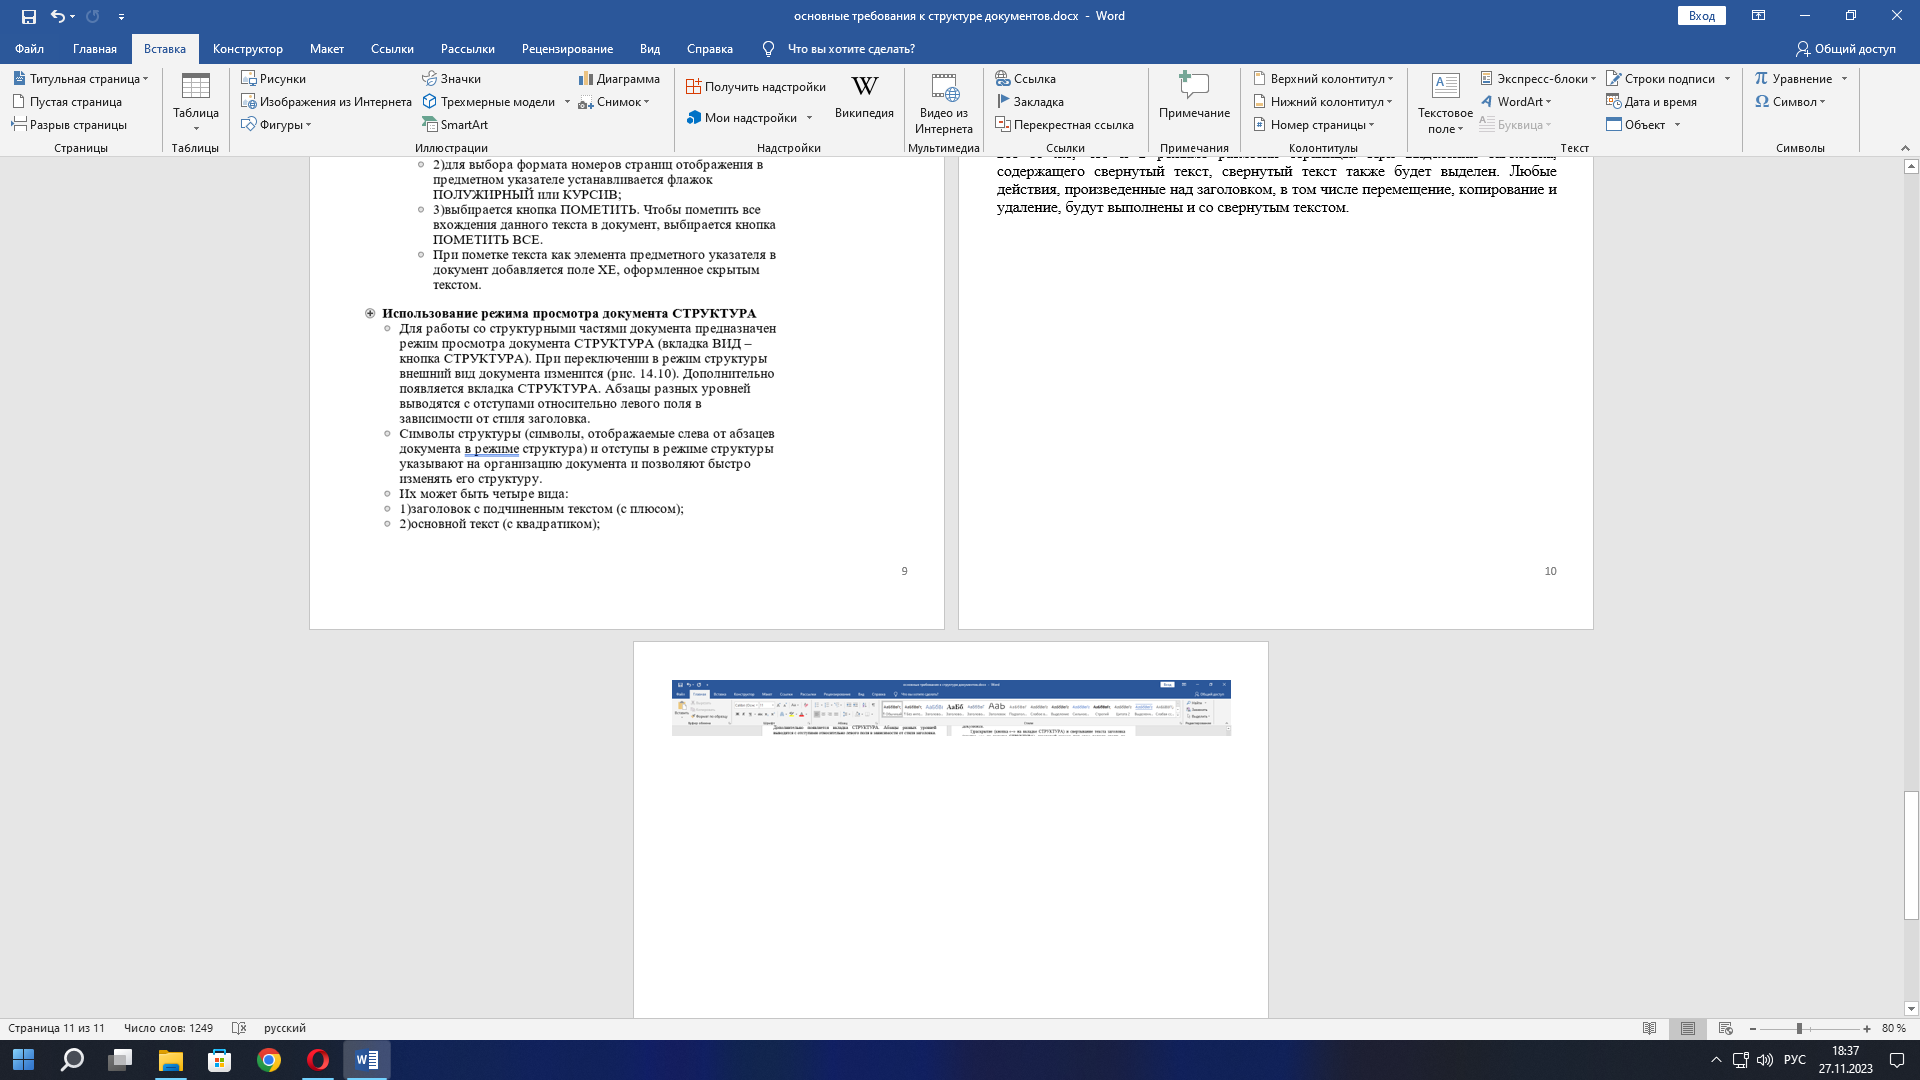This screenshot has height=1080, width=1920.
Task: Open the Снимок screenshot dropdown
Action: (x=614, y=102)
